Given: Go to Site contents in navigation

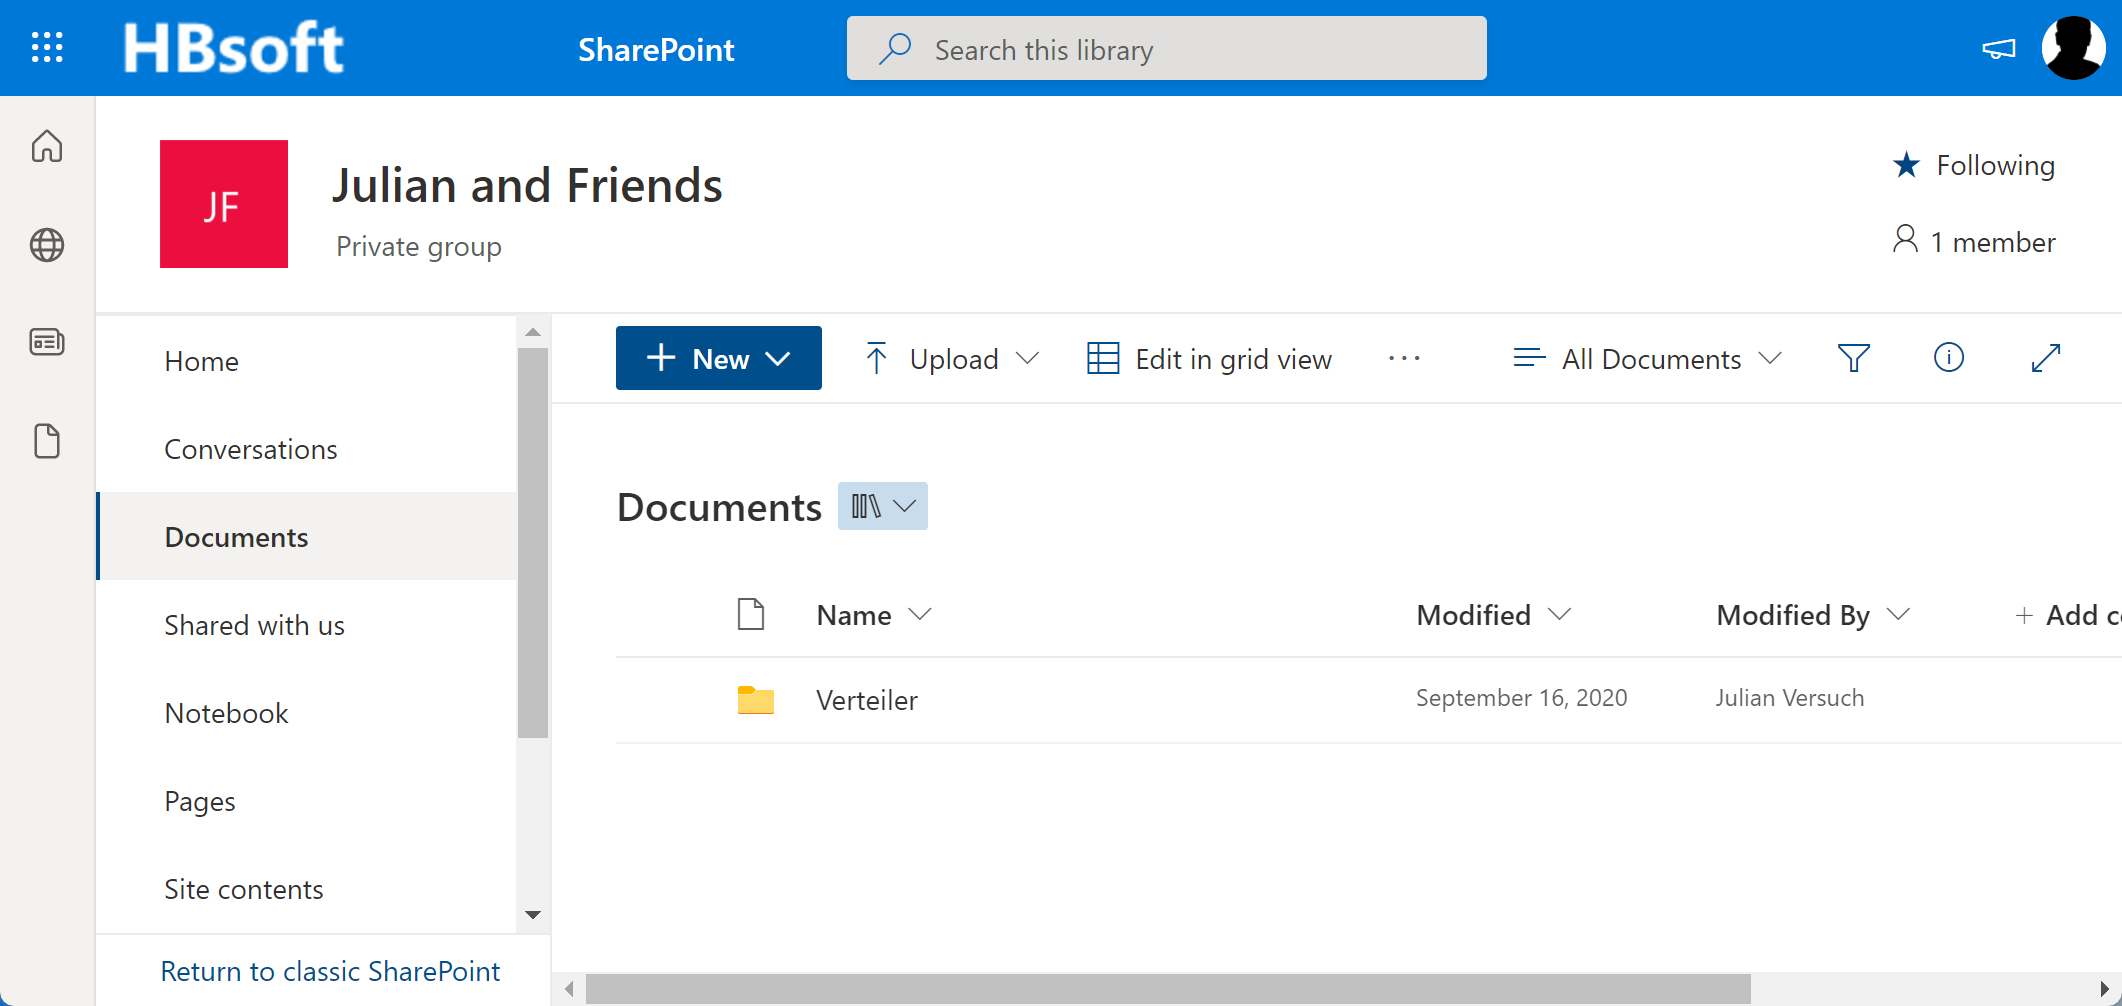Looking at the screenshot, I should [244, 890].
